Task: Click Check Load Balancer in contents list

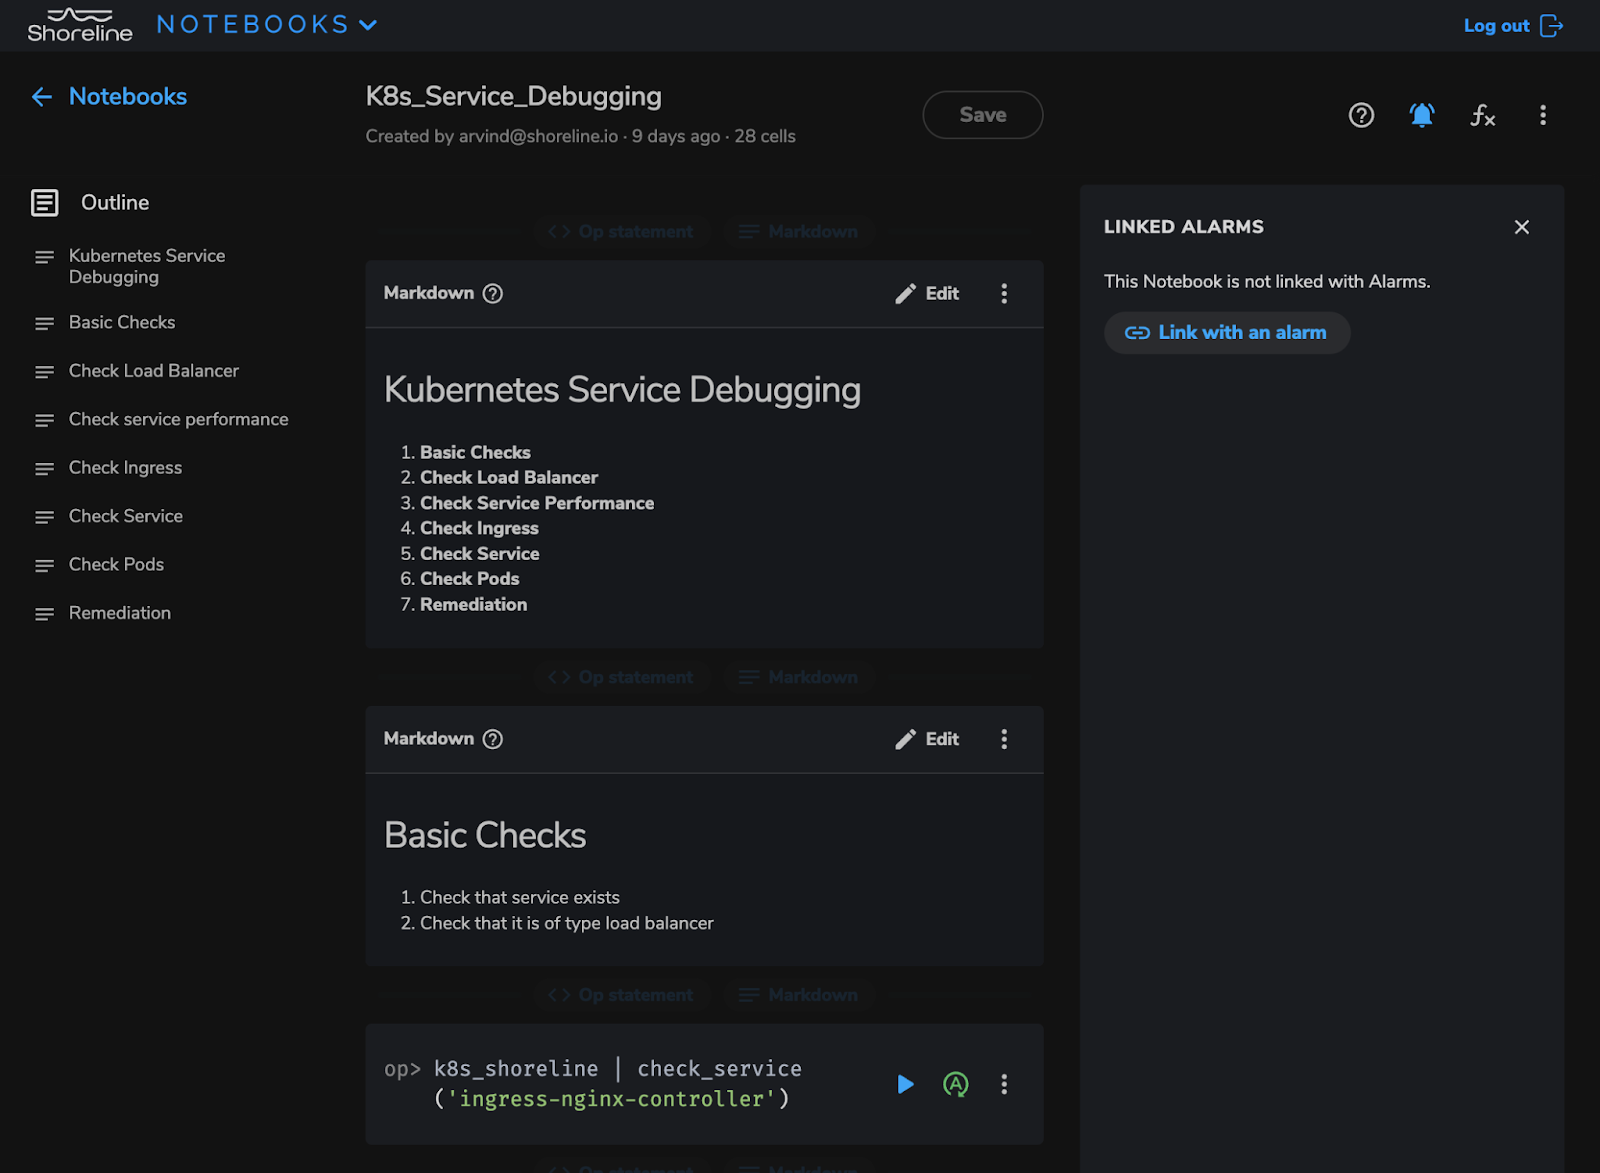Action: (x=509, y=478)
